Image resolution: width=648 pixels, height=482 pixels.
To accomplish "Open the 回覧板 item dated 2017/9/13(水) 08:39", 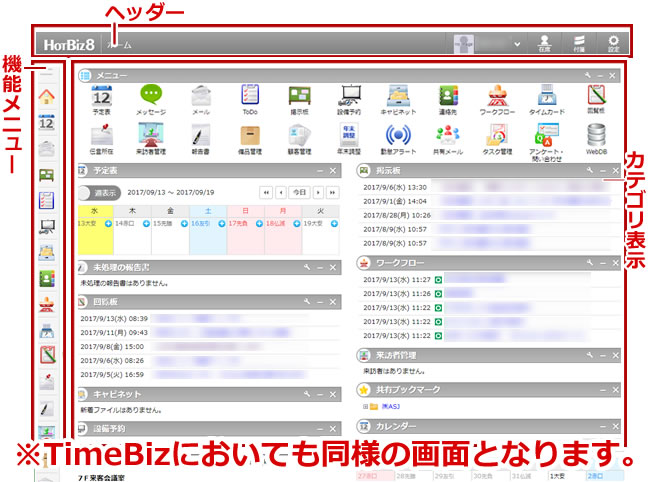I will pyautogui.click(x=209, y=319).
